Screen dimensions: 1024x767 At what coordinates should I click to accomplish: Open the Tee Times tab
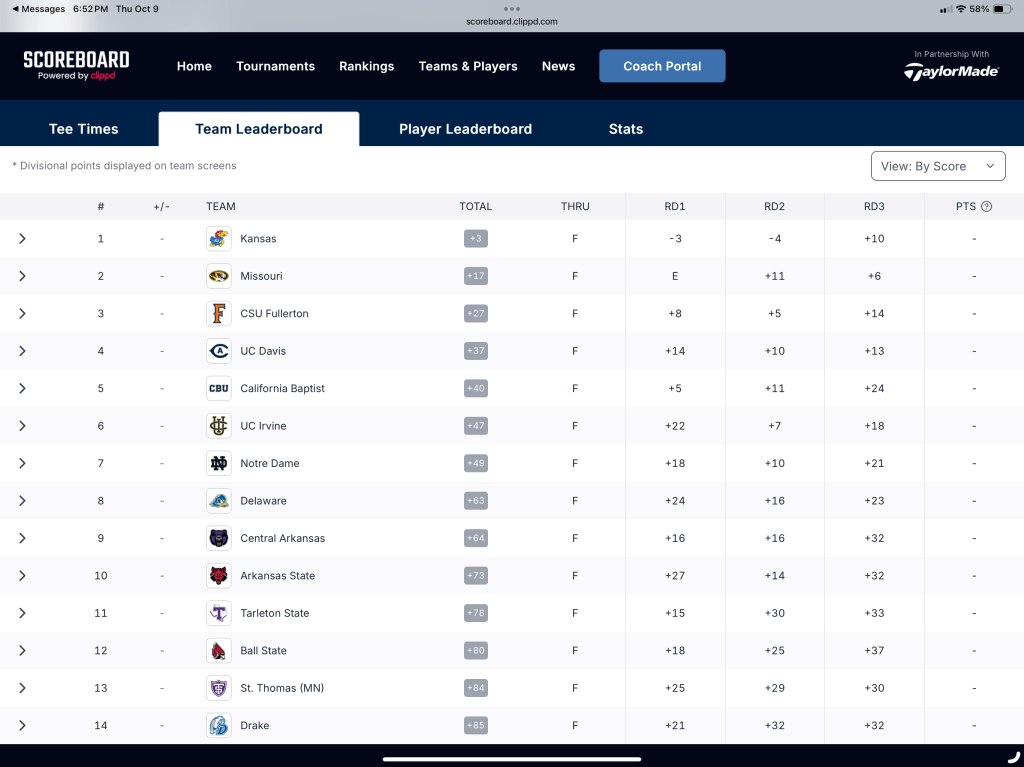(x=84, y=129)
